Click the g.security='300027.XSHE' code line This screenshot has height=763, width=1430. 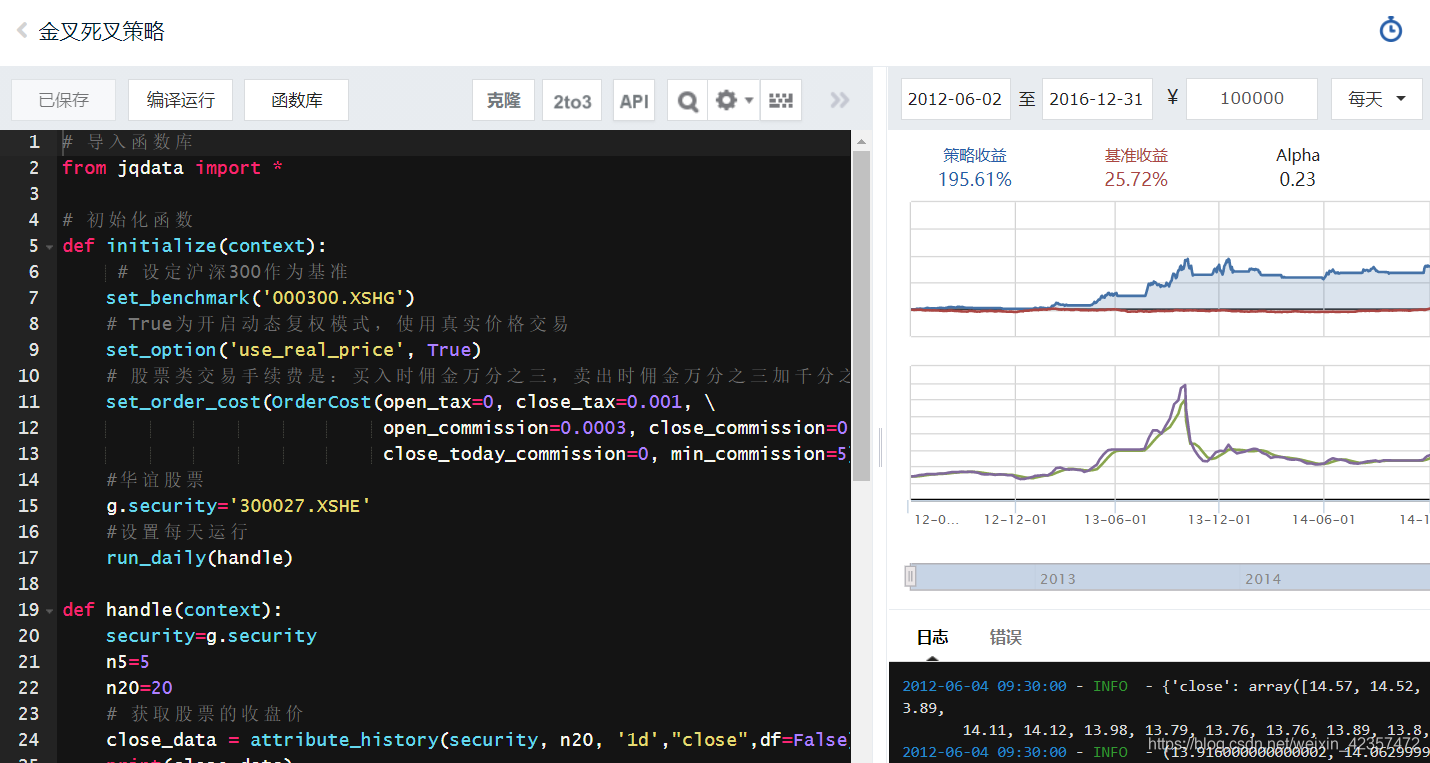point(238,506)
